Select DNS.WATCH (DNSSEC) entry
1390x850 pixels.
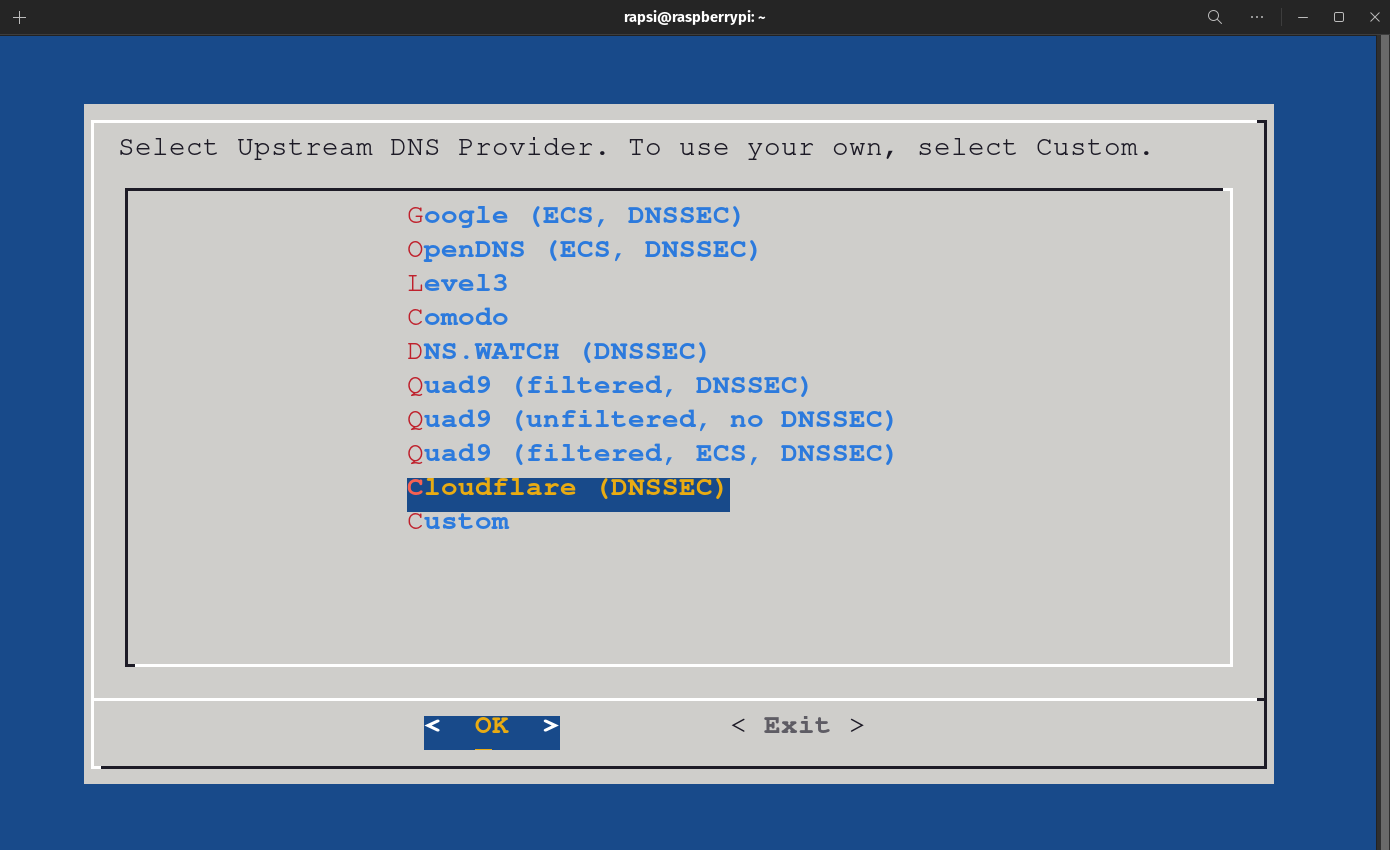point(558,352)
